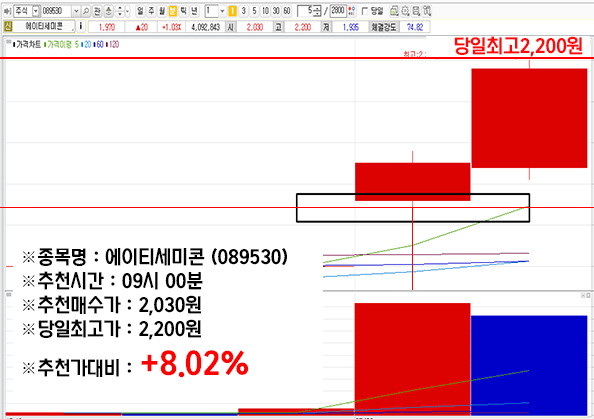Screen dimensions: 594x419
Task: Click the last toolbar icon at top right
Action: click(427, 11)
